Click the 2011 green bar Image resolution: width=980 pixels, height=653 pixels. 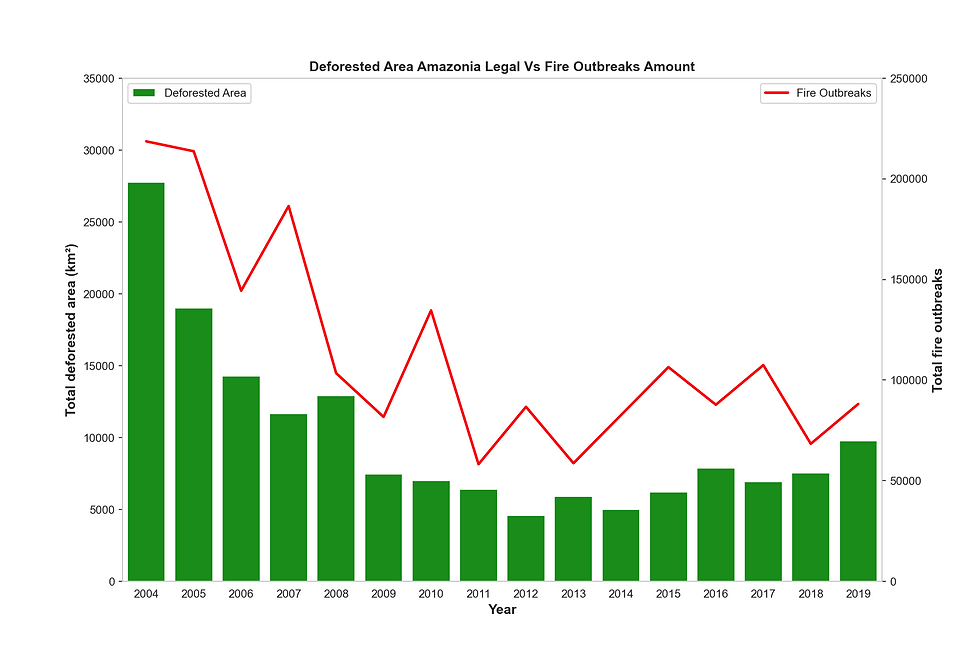[479, 536]
